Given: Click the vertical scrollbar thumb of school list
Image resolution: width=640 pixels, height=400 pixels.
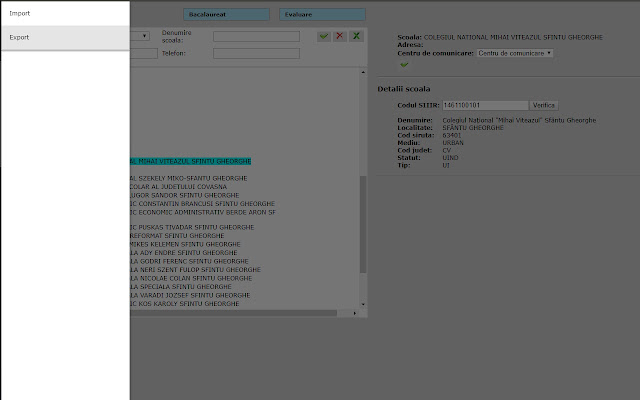Looking at the screenshot, I should point(363,224).
